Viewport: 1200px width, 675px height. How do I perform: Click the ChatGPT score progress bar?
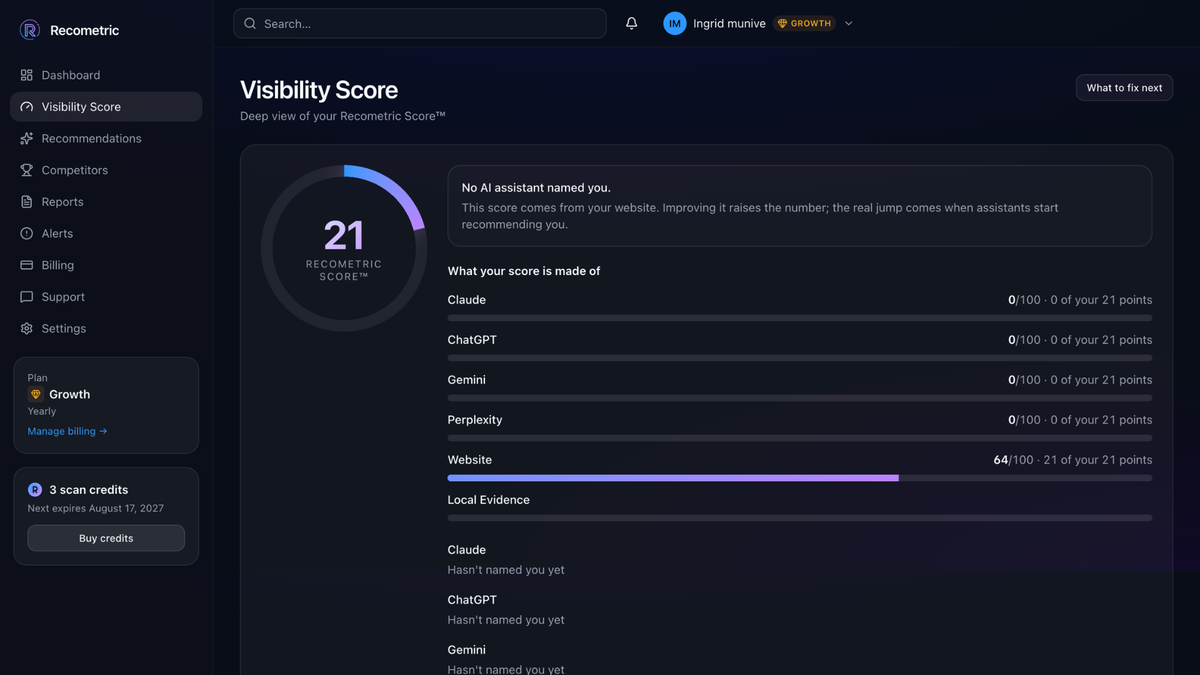coord(800,358)
